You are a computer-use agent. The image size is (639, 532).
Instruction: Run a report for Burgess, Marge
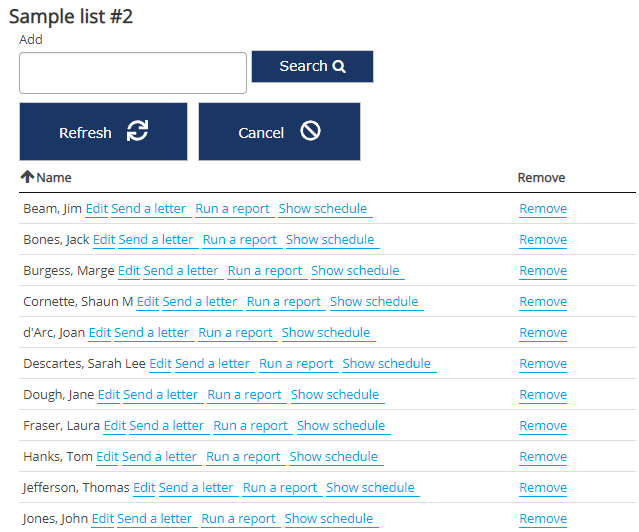[x=265, y=271]
